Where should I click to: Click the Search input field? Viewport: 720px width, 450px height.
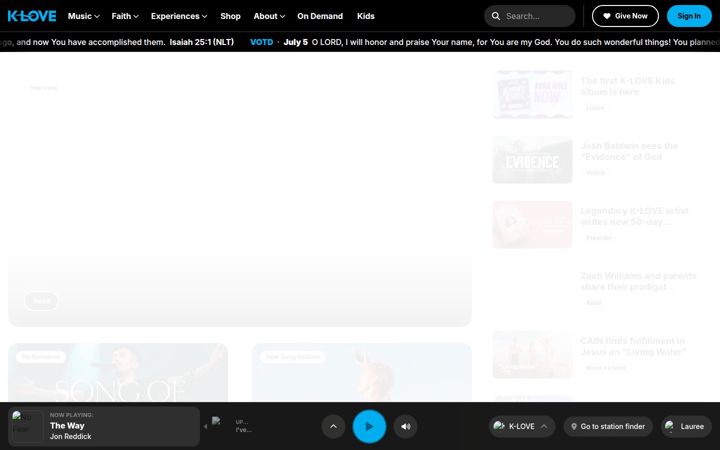[529, 16]
